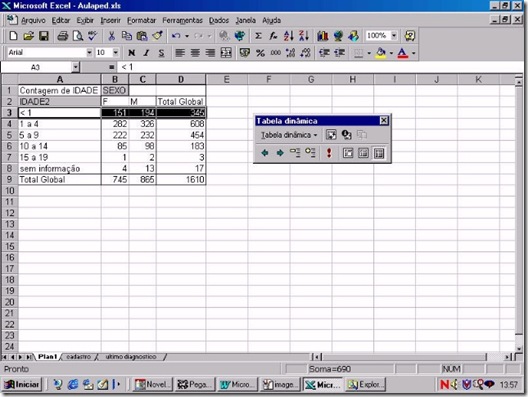
Task: Copy selection with the Copy icon
Action: [x=127, y=36]
